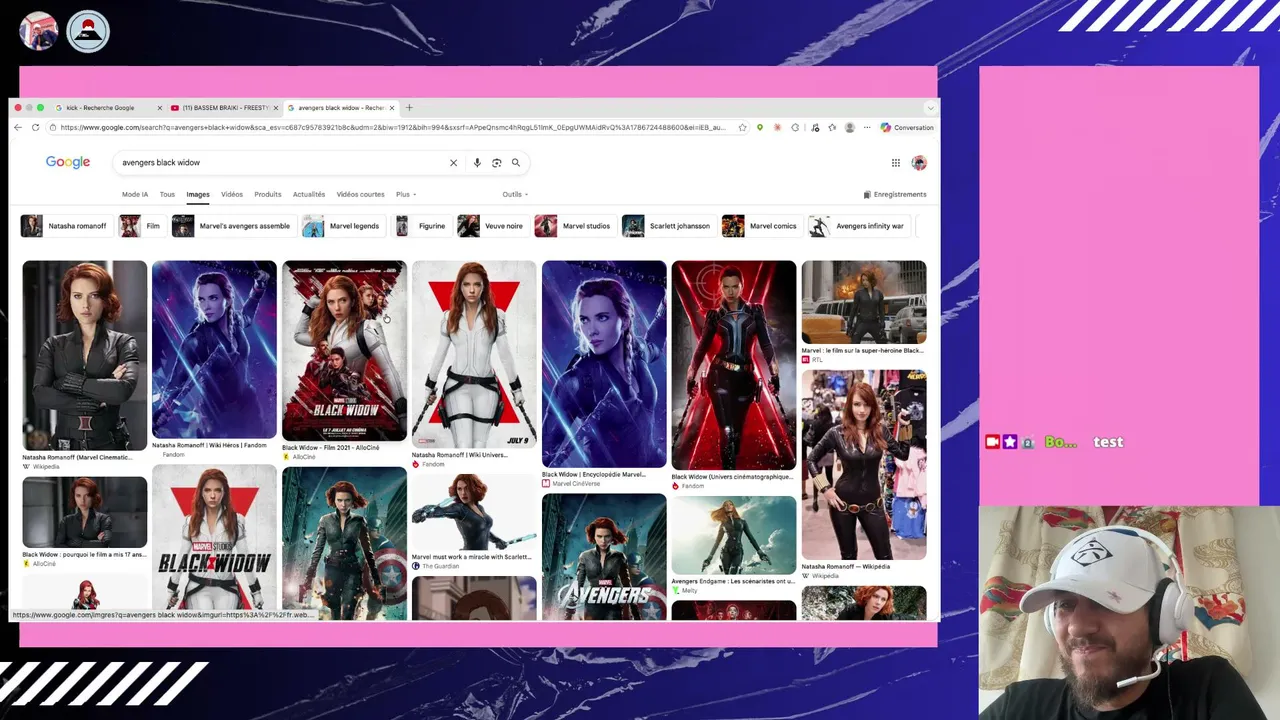This screenshot has height=720, width=1280.
Task: Close the BASSEM BRAIKI YouTube tab
Action: pyautogui.click(x=276, y=108)
